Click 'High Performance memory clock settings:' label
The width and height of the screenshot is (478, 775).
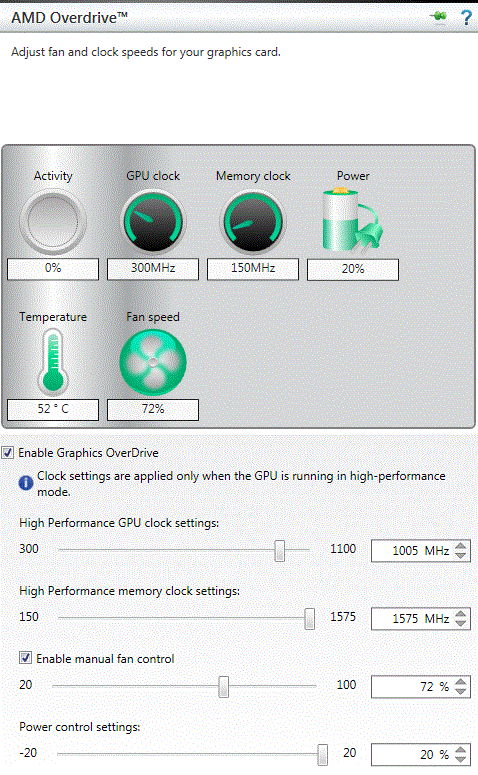point(130,591)
